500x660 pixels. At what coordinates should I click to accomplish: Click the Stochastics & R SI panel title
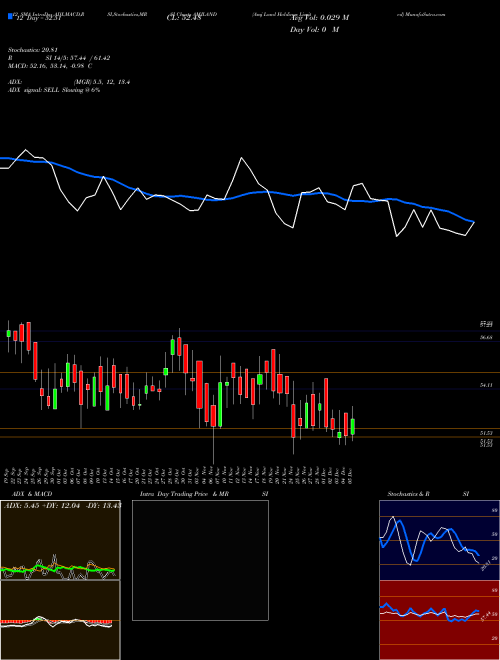tap(428, 494)
